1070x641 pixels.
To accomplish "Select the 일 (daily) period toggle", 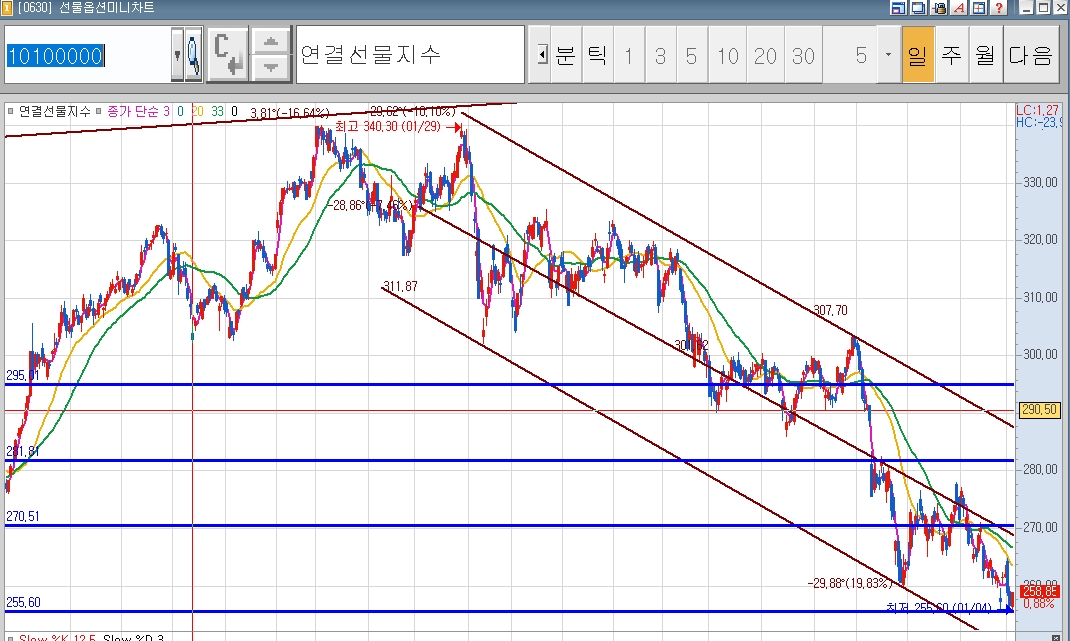I will (x=917, y=55).
